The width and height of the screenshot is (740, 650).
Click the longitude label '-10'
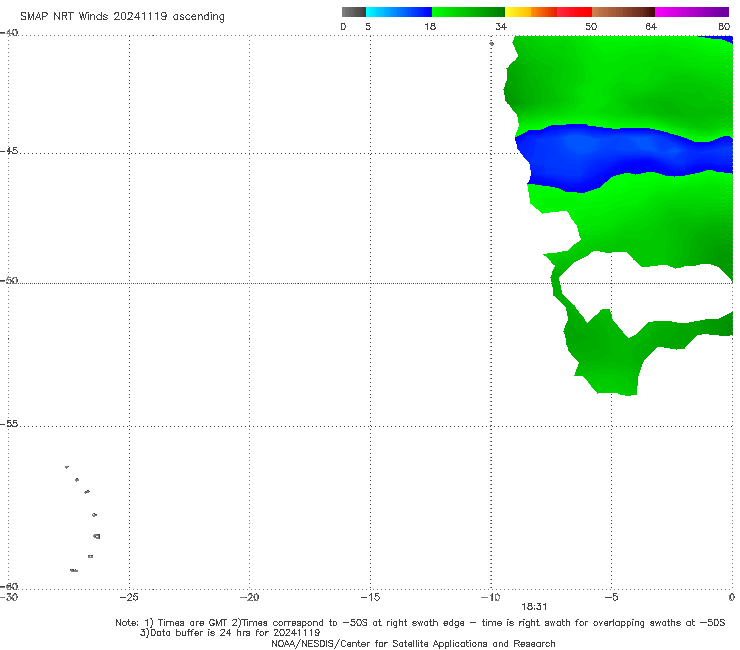[490, 597]
